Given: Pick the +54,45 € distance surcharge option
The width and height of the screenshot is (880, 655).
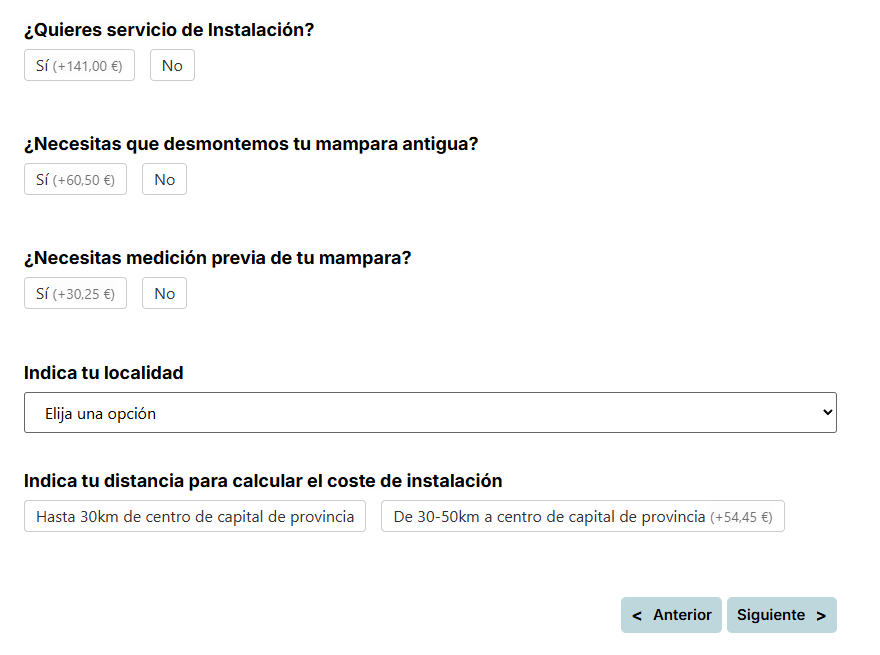Looking at the screenshot, I should pyautogui.click(x=582, y=515).
